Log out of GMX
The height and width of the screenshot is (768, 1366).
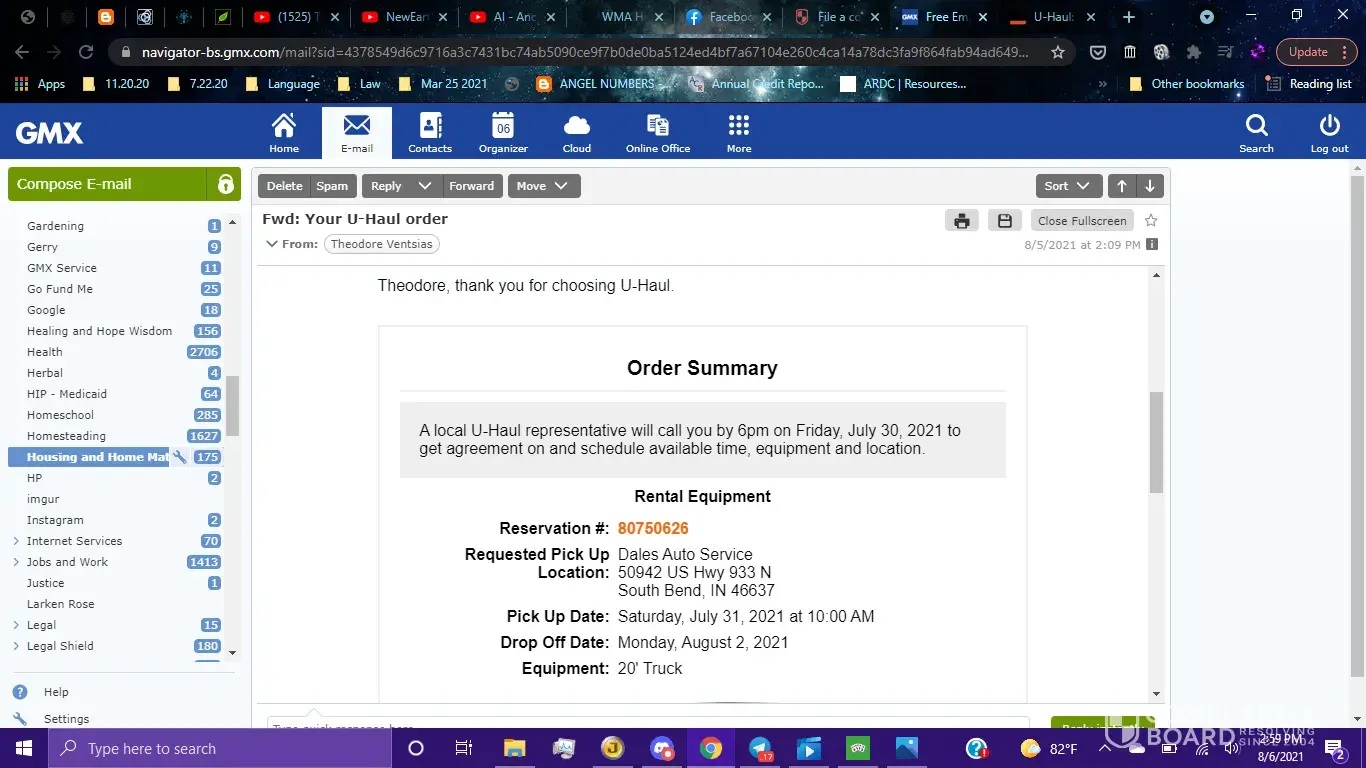(x=1329, y=133)
